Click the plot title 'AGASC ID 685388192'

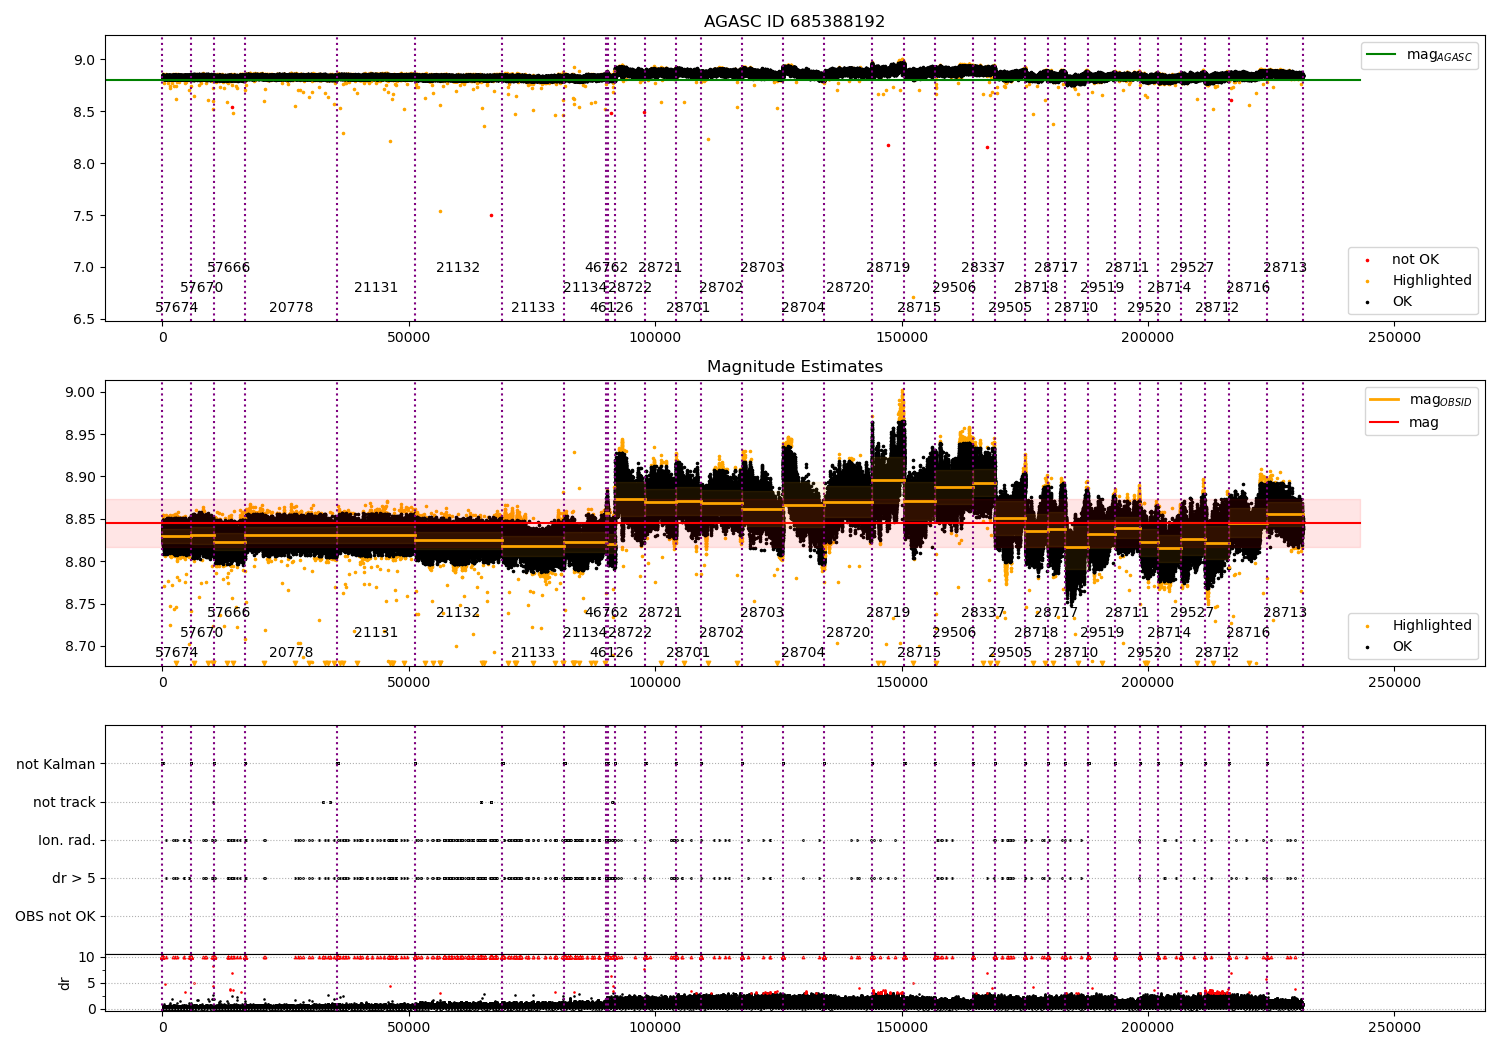pyautogui.click(x=794, y=22)
